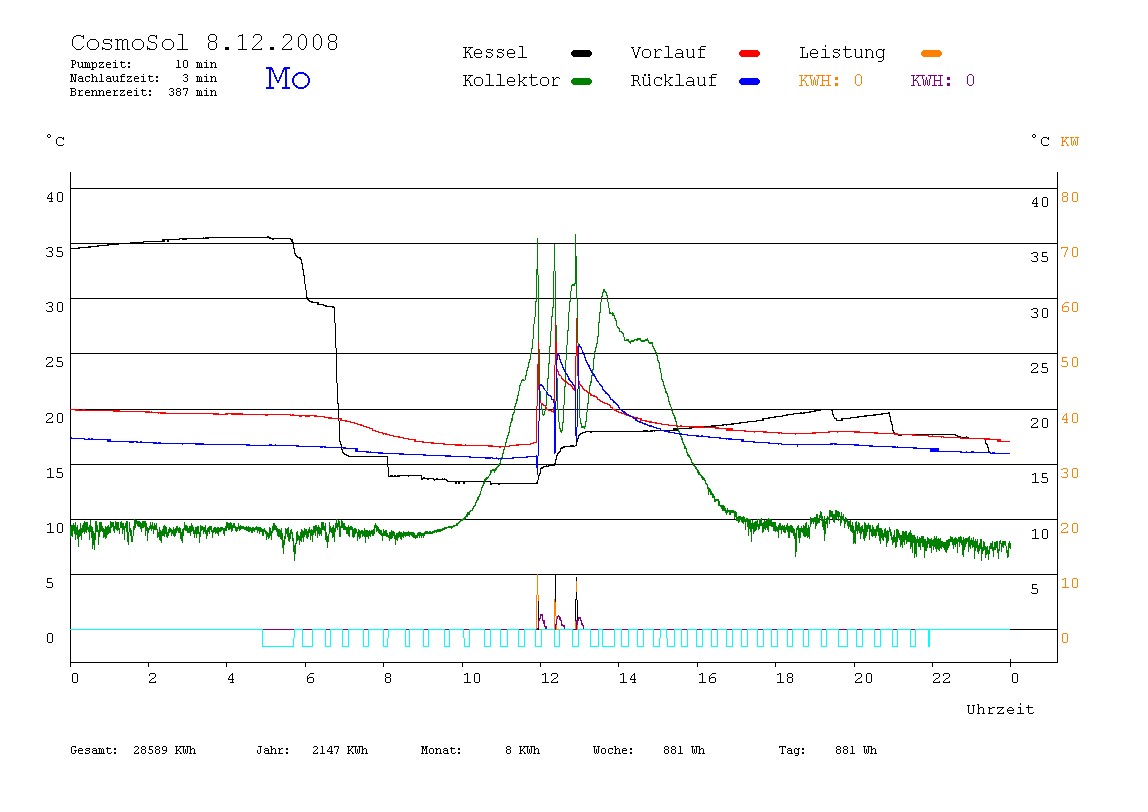This screenshot has width=1148, height=812.
Task: Click the 'Uhrzeit' axis label
Action: click(x=1000, y=709)
